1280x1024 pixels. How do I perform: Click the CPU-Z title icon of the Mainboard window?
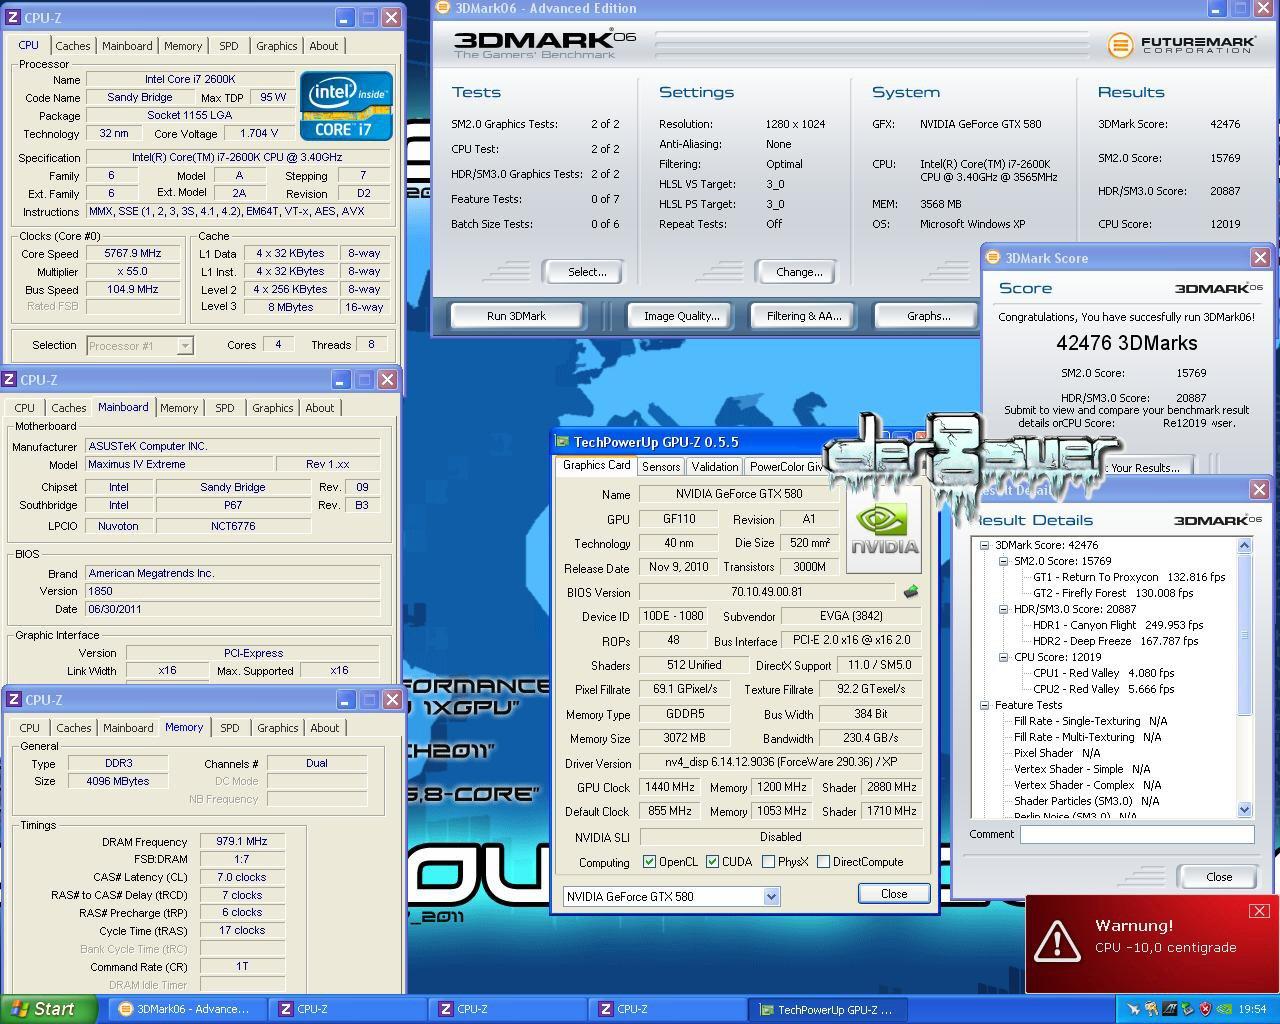pos(8,379)
